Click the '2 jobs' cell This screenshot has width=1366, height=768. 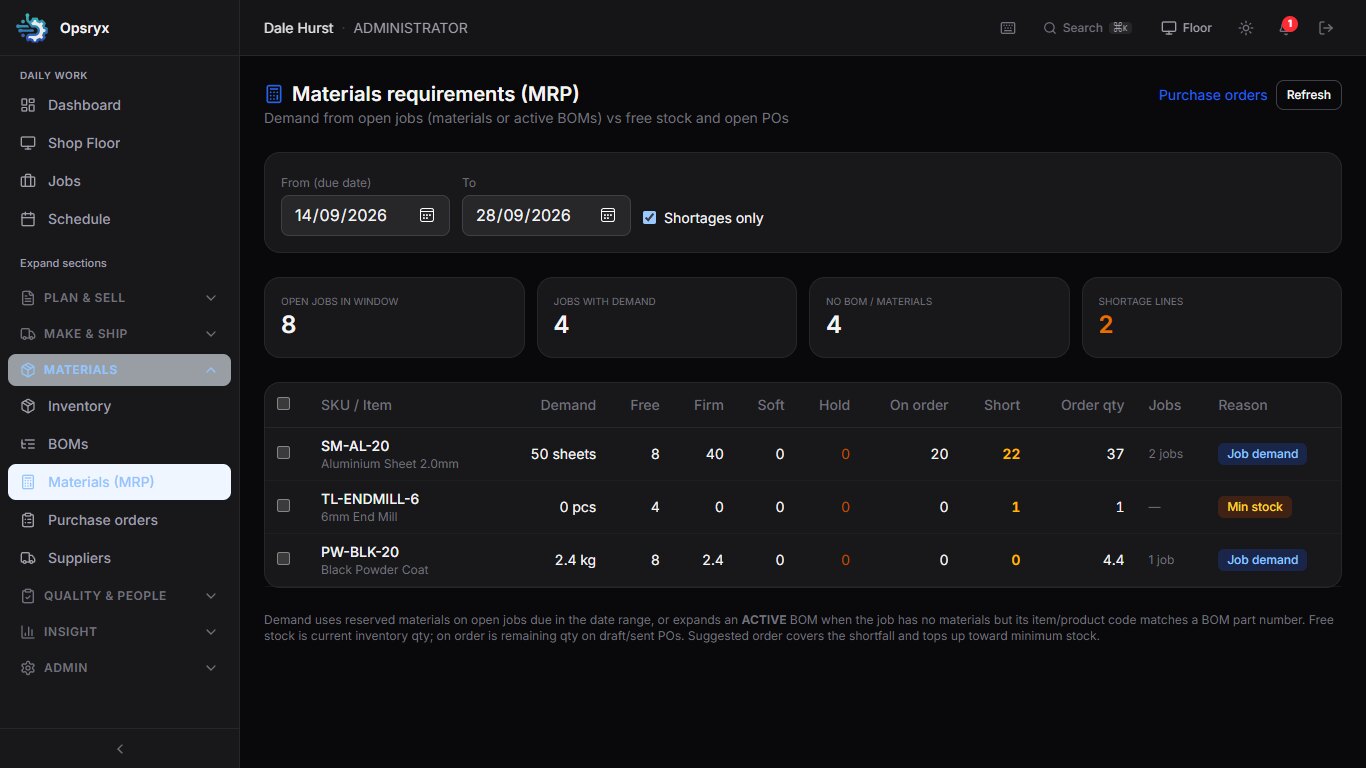click(x=1166, y=454)
